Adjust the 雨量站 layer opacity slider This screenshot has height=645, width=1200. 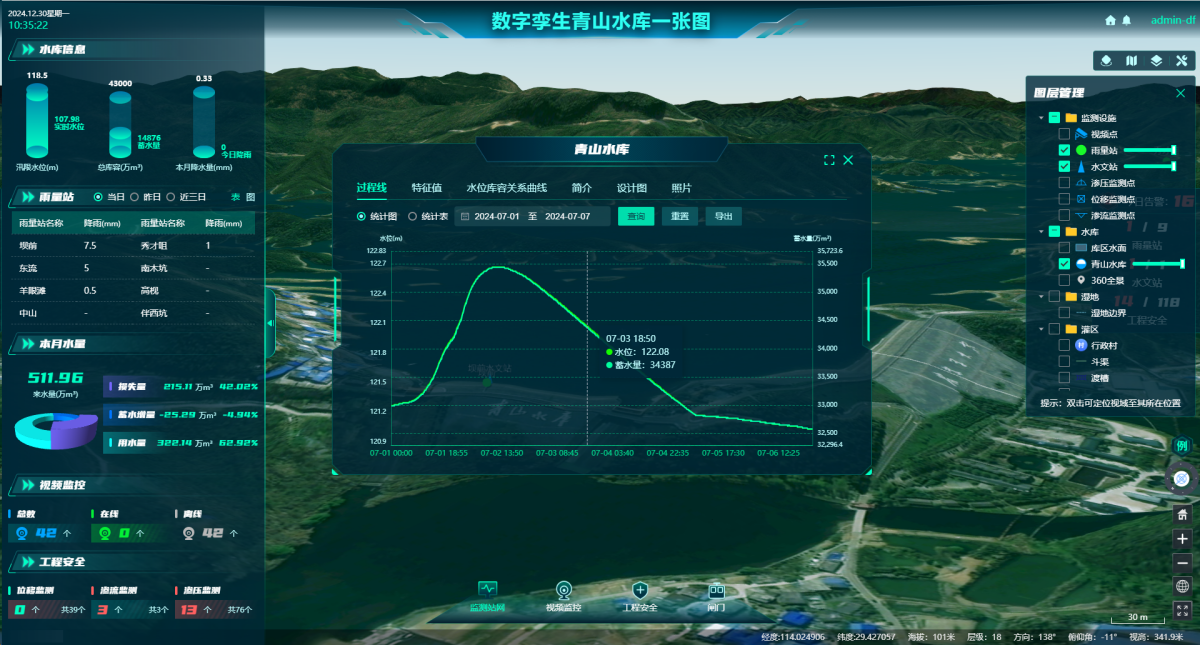(x=1150, y=150)
